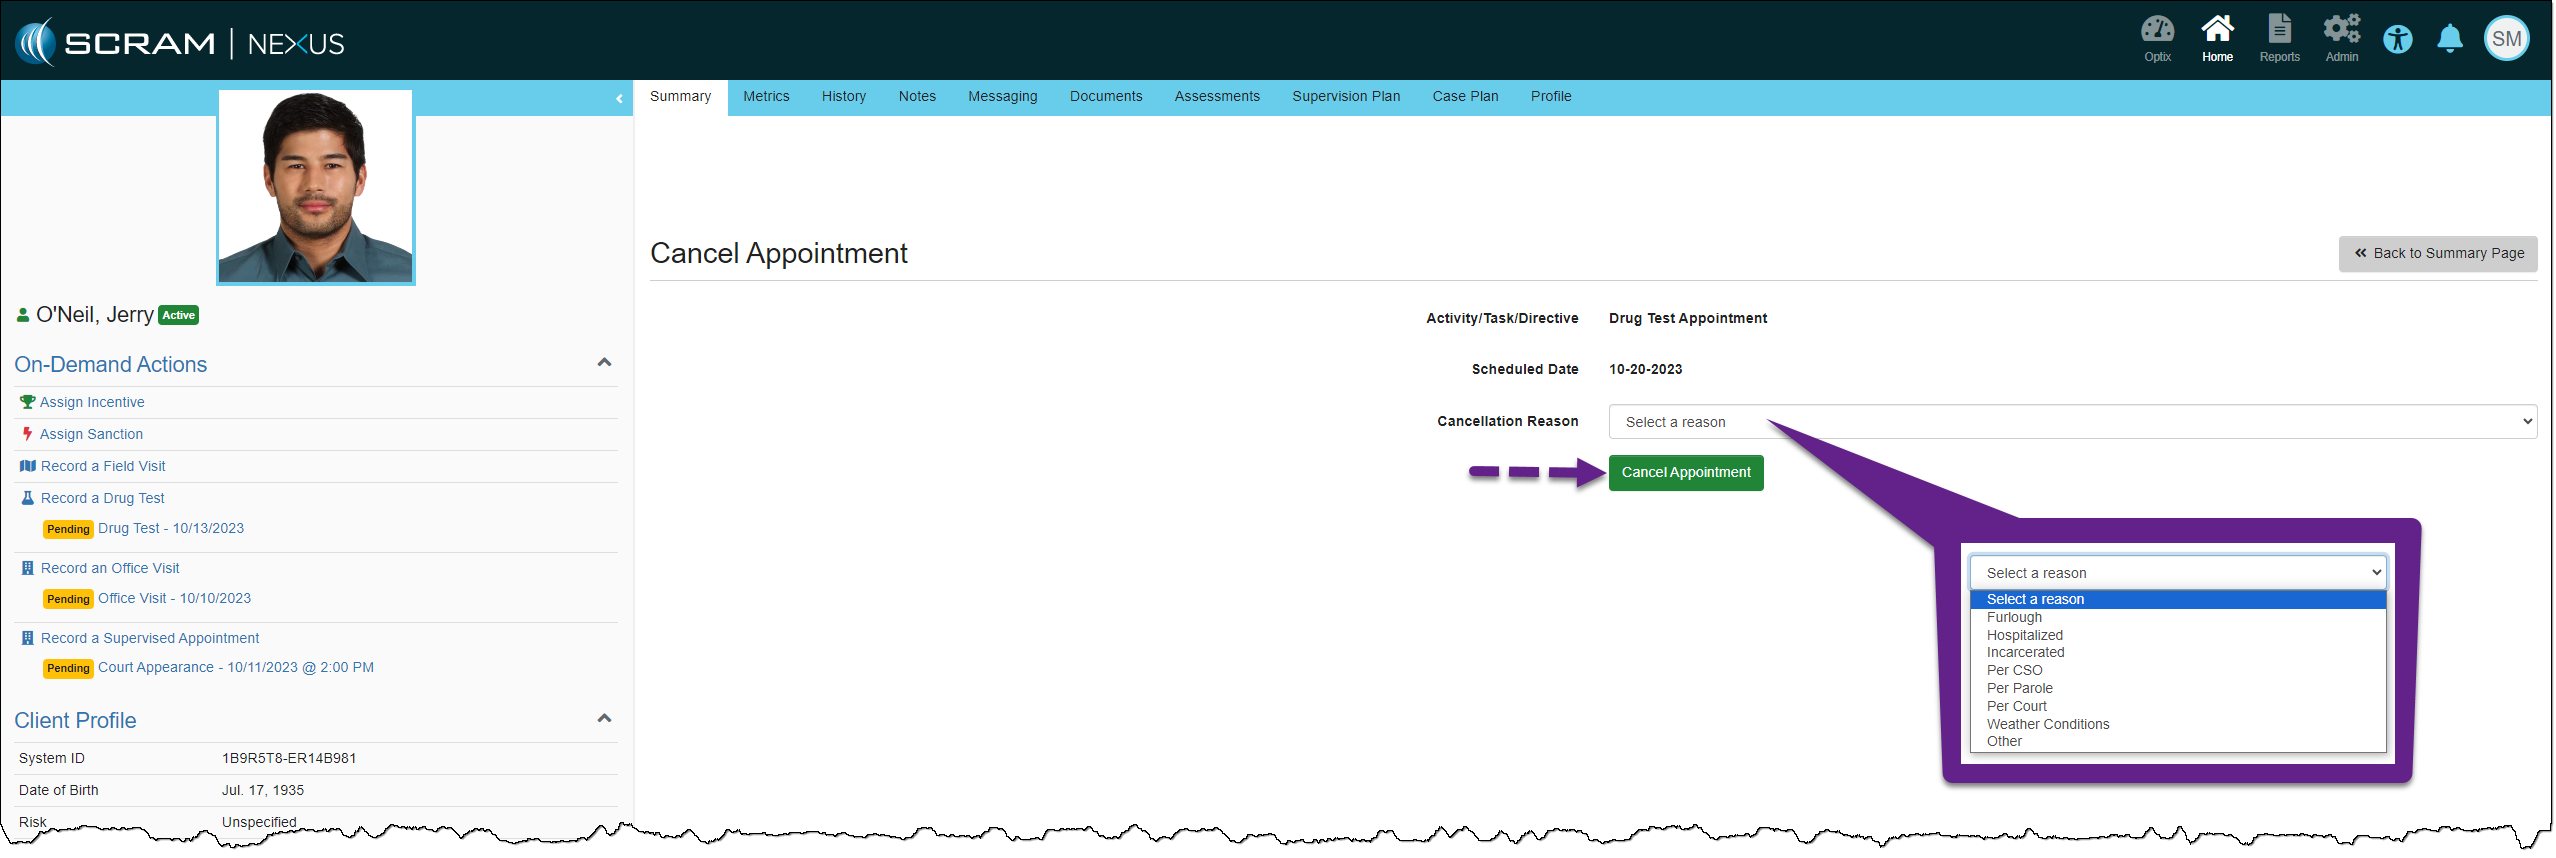Open the Cancellation Reason dropdown

2072,422
